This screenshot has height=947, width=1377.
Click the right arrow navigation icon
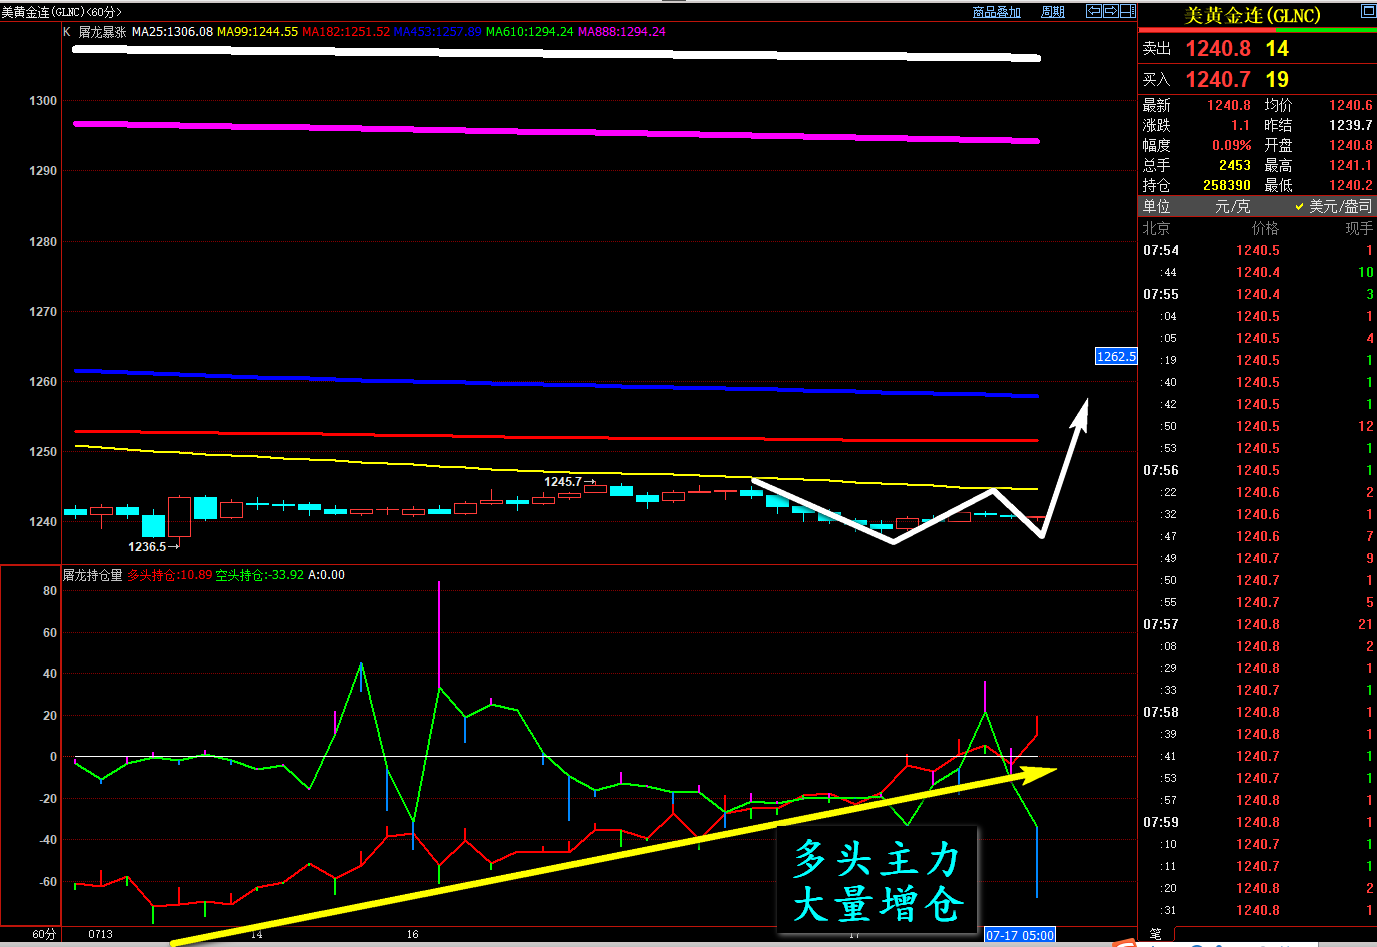click(1110, 11)
